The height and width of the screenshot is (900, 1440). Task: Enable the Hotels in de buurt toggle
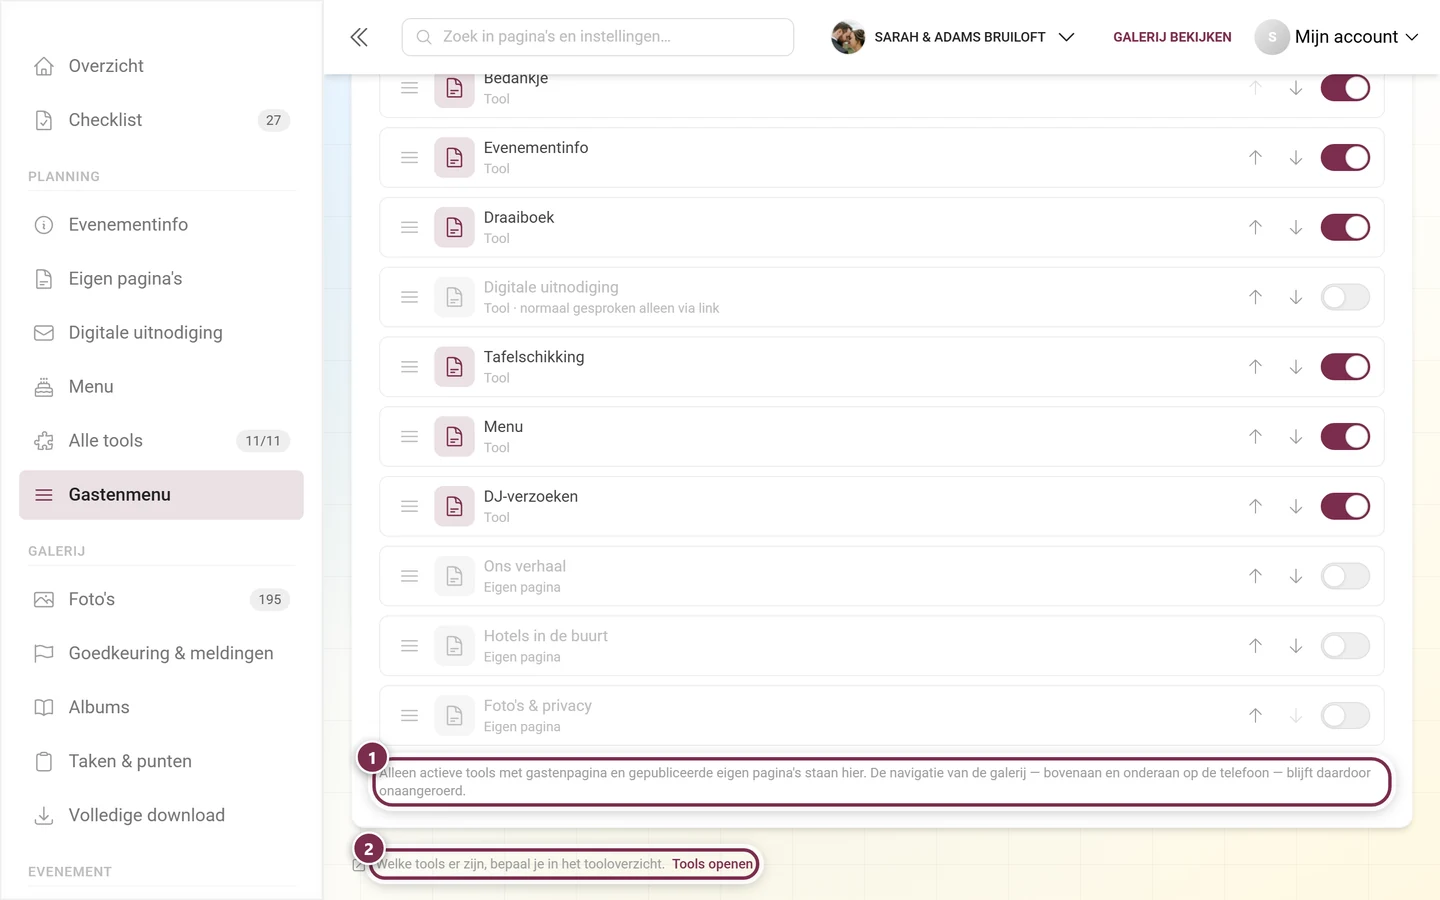[1345, 646]
